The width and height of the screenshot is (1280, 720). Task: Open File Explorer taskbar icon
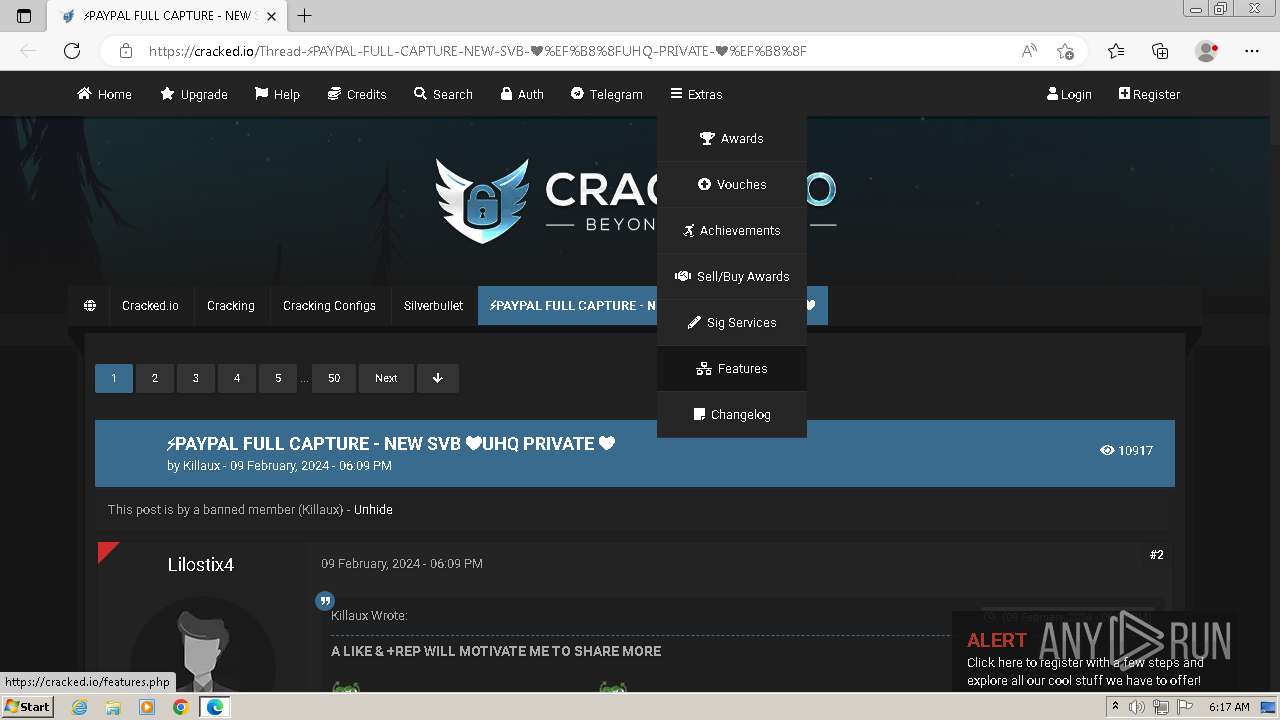[x=113, y=707]
